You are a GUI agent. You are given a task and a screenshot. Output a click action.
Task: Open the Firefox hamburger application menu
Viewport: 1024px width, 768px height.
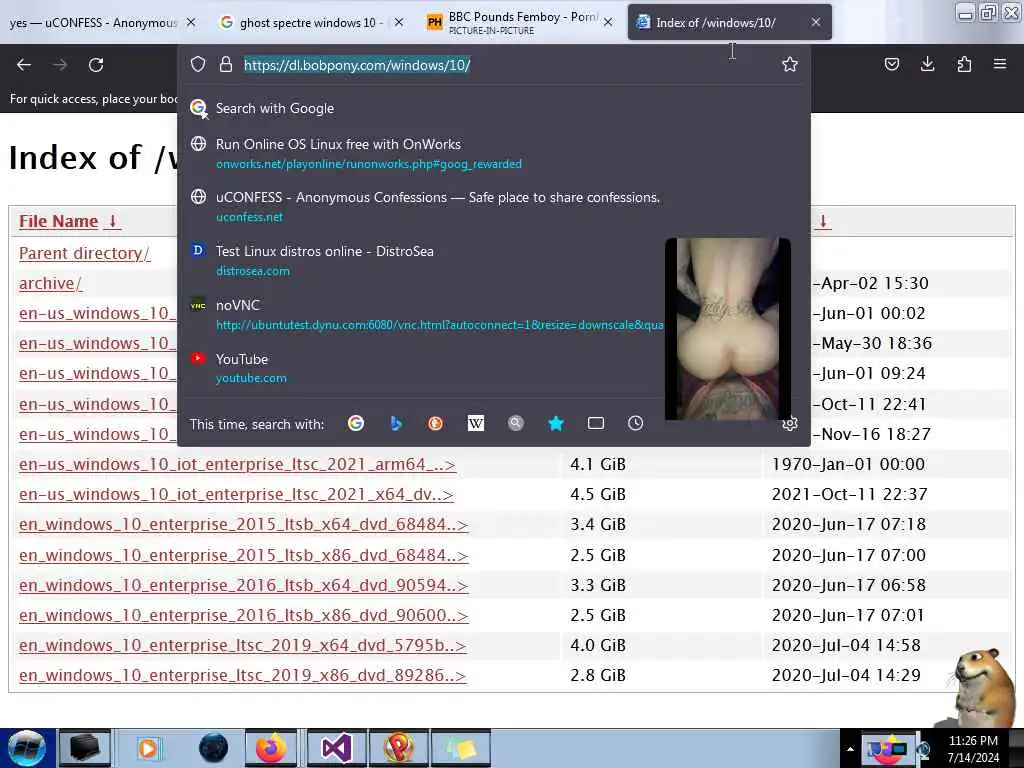click(1000, 64)
